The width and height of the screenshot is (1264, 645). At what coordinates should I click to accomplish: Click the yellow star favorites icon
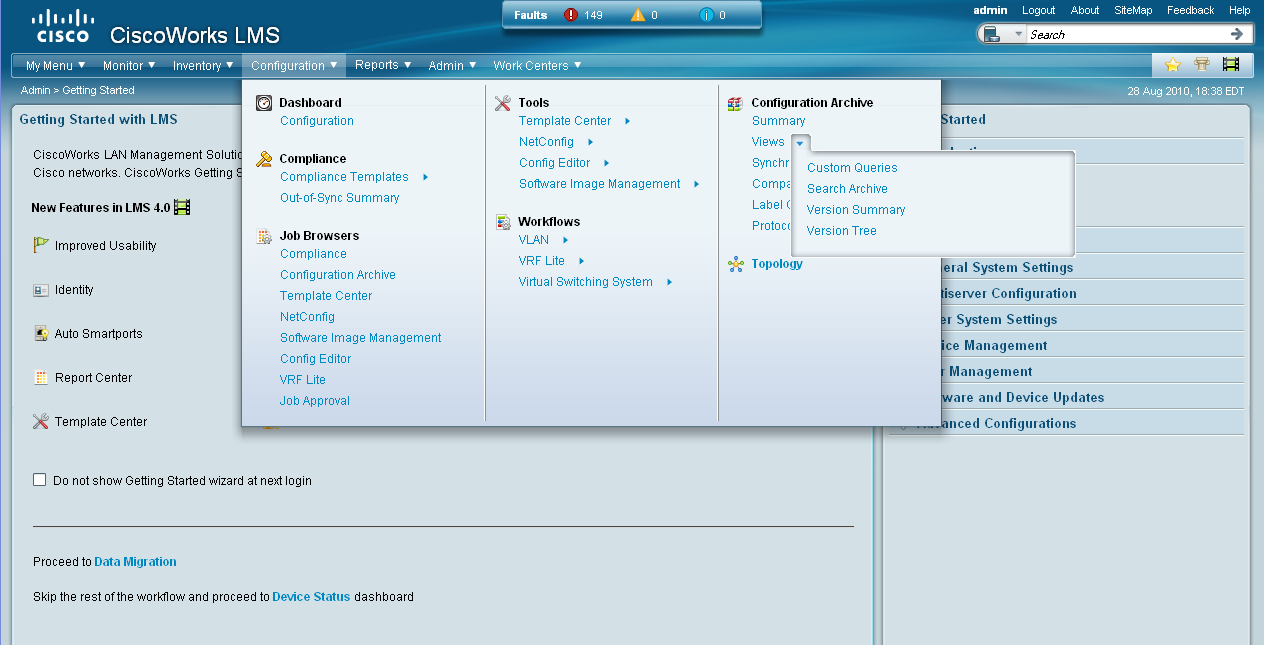[1173, 65]
